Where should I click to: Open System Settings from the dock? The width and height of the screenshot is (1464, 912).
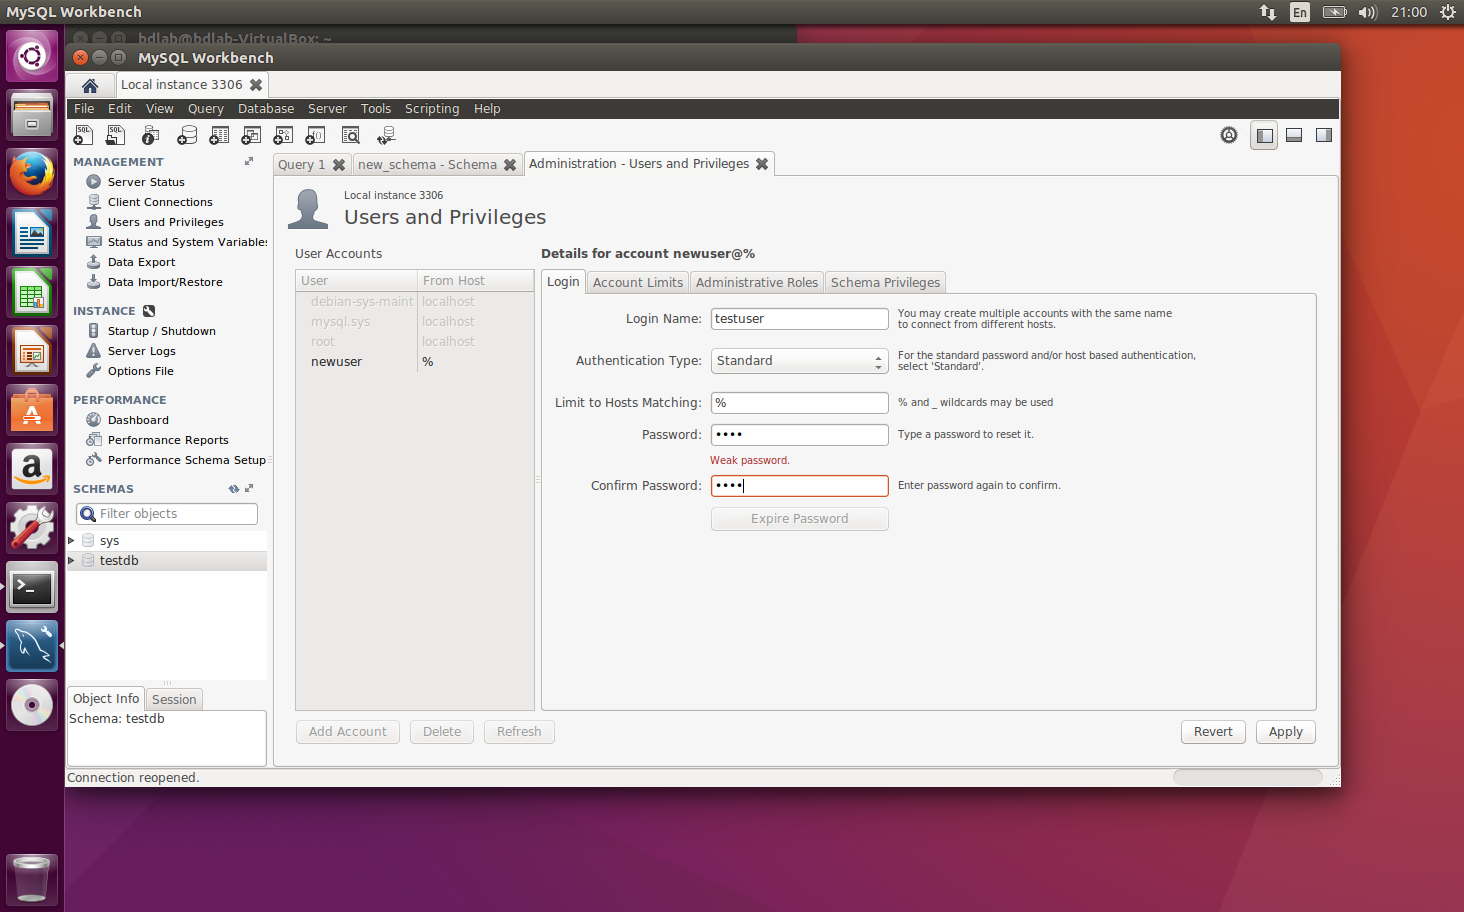tap(32, 527)
